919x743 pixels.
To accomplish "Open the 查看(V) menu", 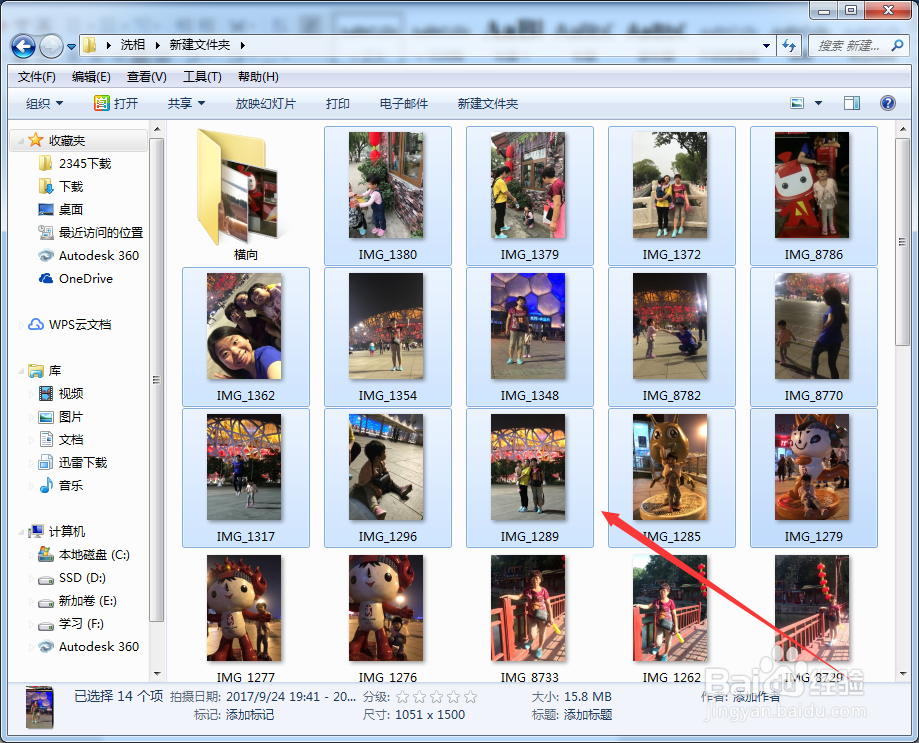I will [147, 77].
